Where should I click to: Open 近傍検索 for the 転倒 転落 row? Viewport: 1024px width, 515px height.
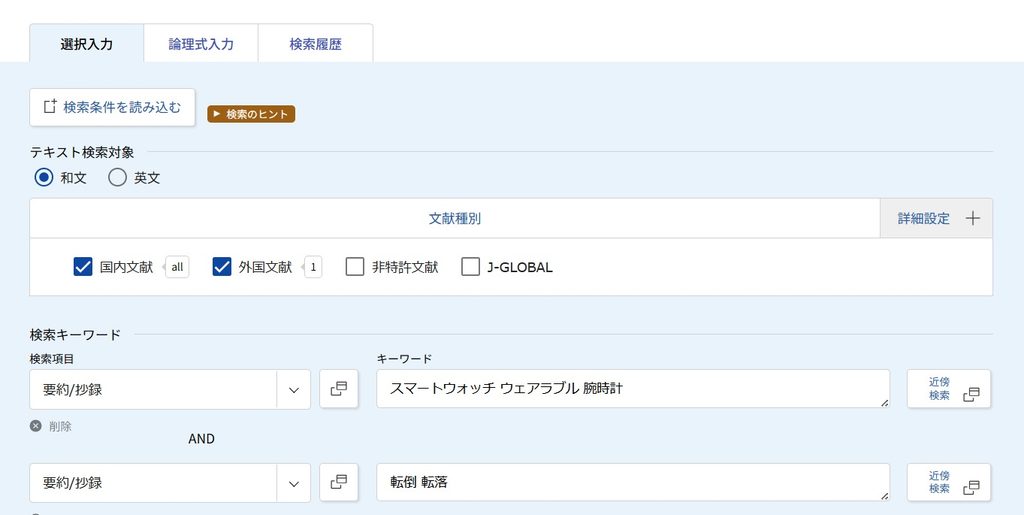tap(949, 482)
